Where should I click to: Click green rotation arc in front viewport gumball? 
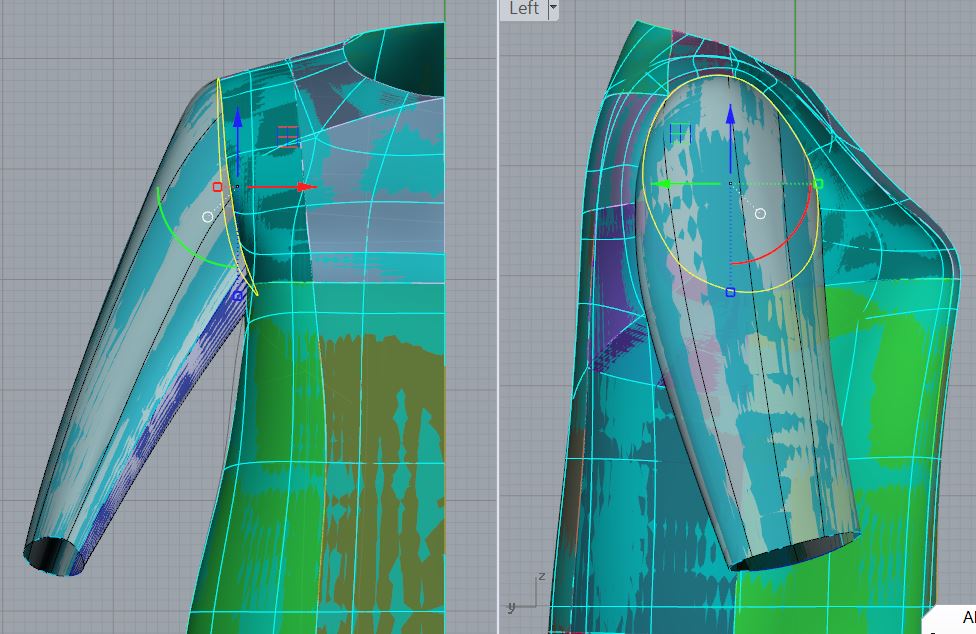click(182, 241)
